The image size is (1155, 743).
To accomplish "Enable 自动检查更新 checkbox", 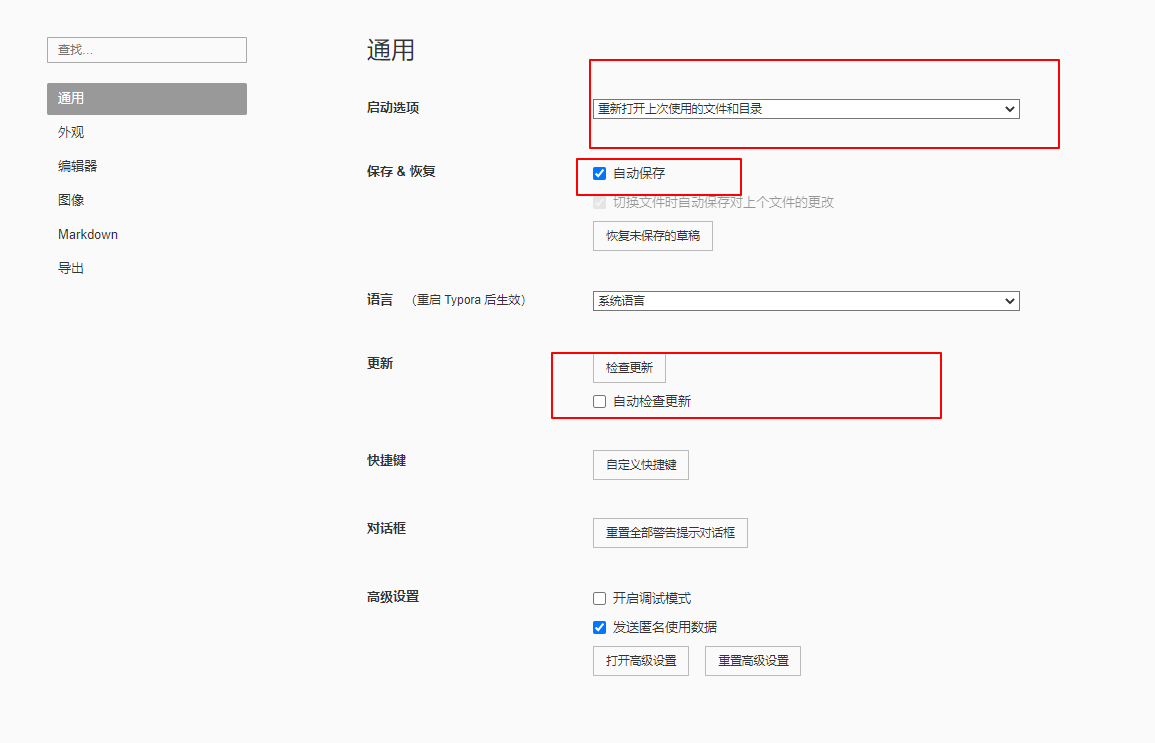I will coord(599,401).
